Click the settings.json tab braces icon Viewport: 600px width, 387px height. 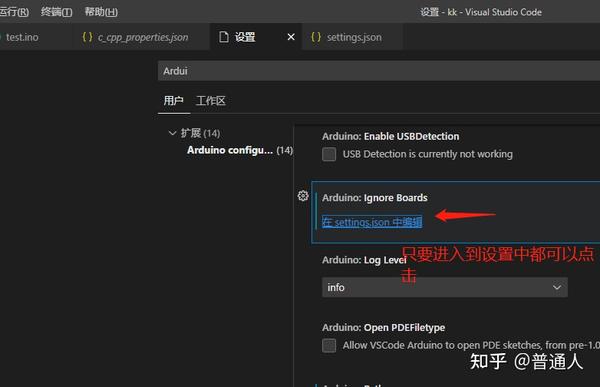316,37
